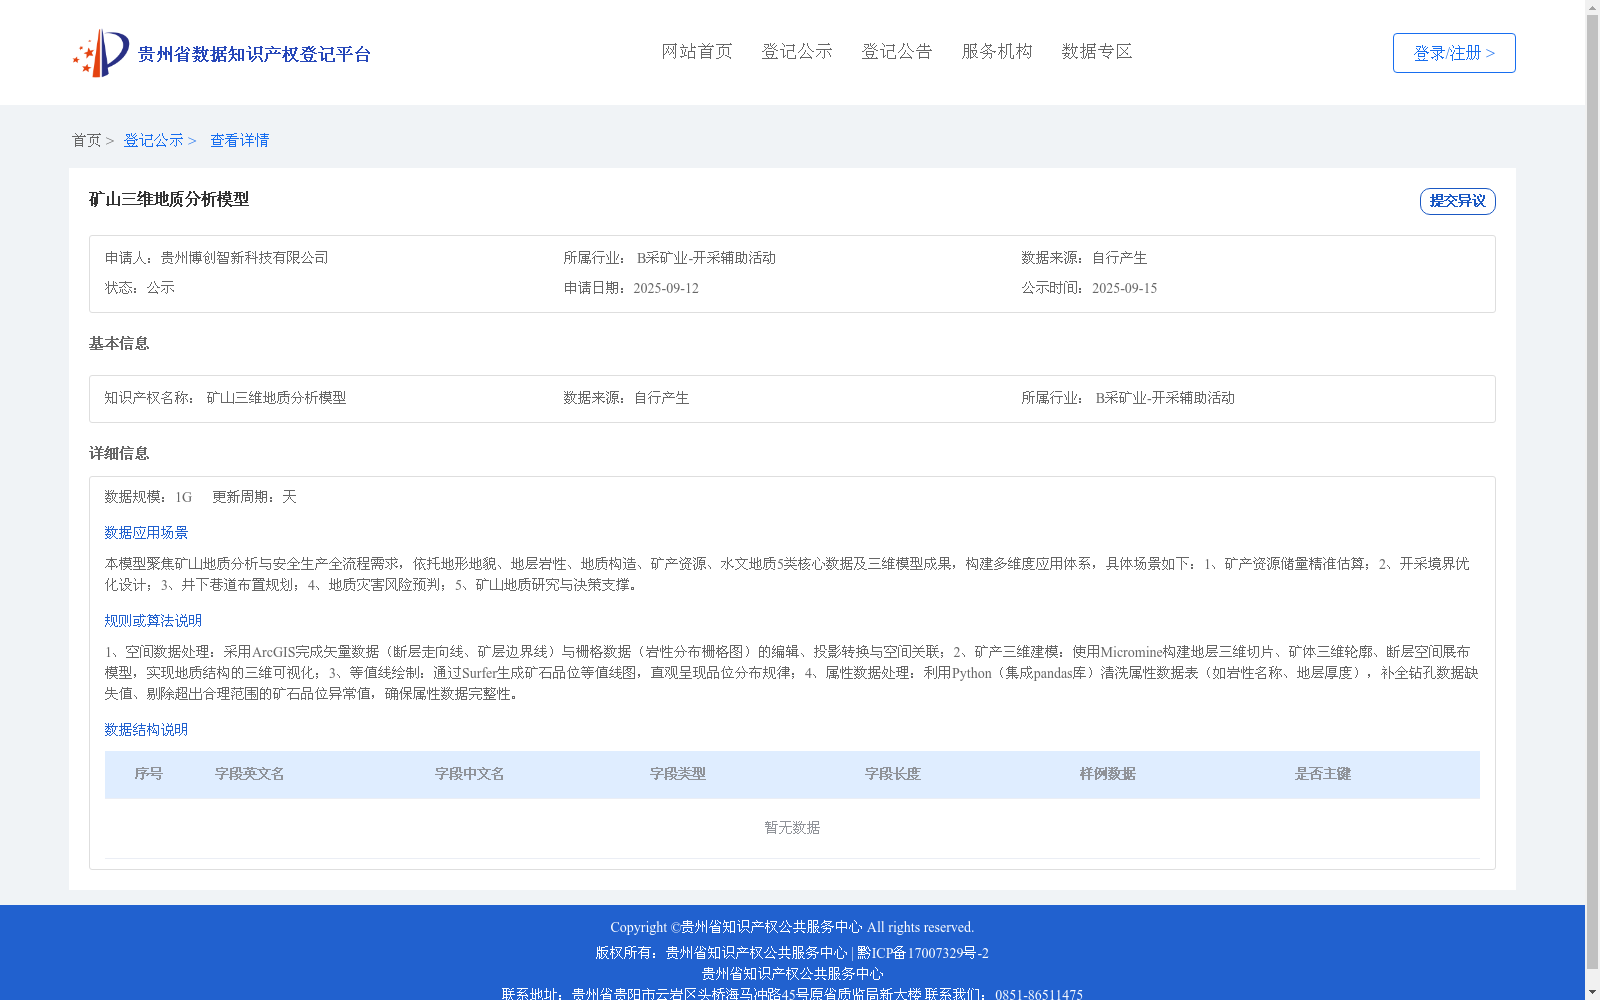The height and width of the screenshot is (1000, 1600).
Task: Click the 样例数据 column header
Action: (x=1108, y=774)
